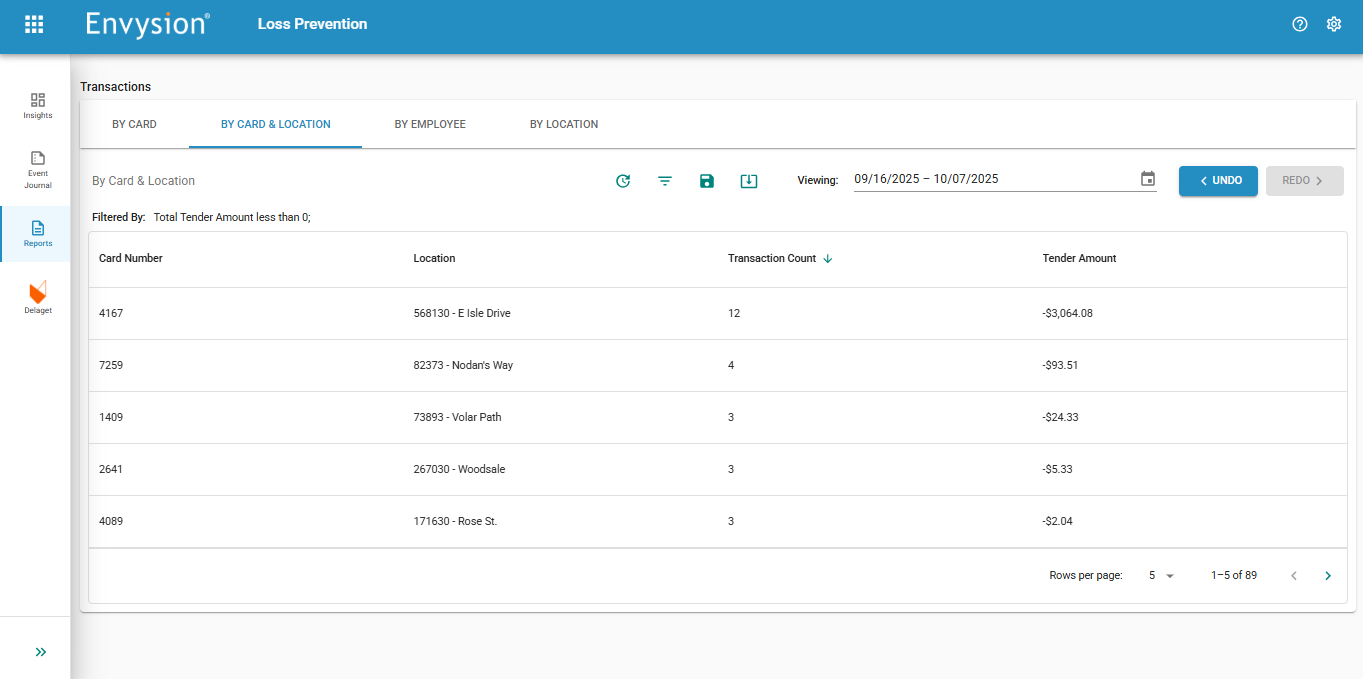Viewport: 1363px width, 679px height.
Task: Open the app launcher grid menu
Action: click(34, 24)
